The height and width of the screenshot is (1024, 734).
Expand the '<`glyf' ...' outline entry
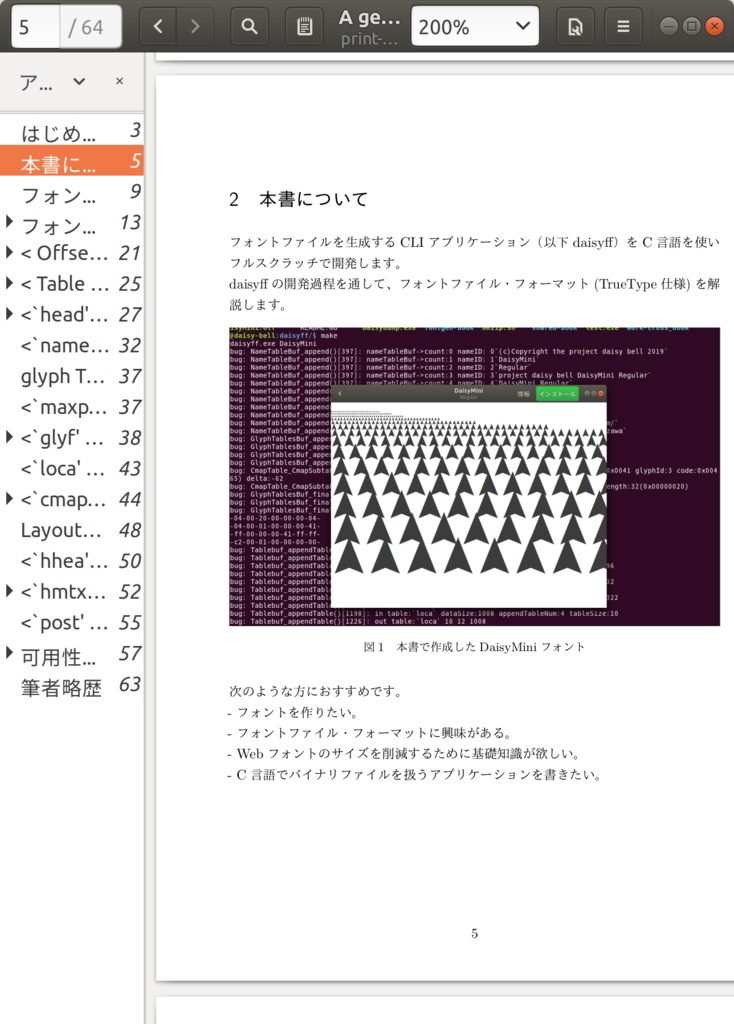pyautogui.click(x=9, y=437)
